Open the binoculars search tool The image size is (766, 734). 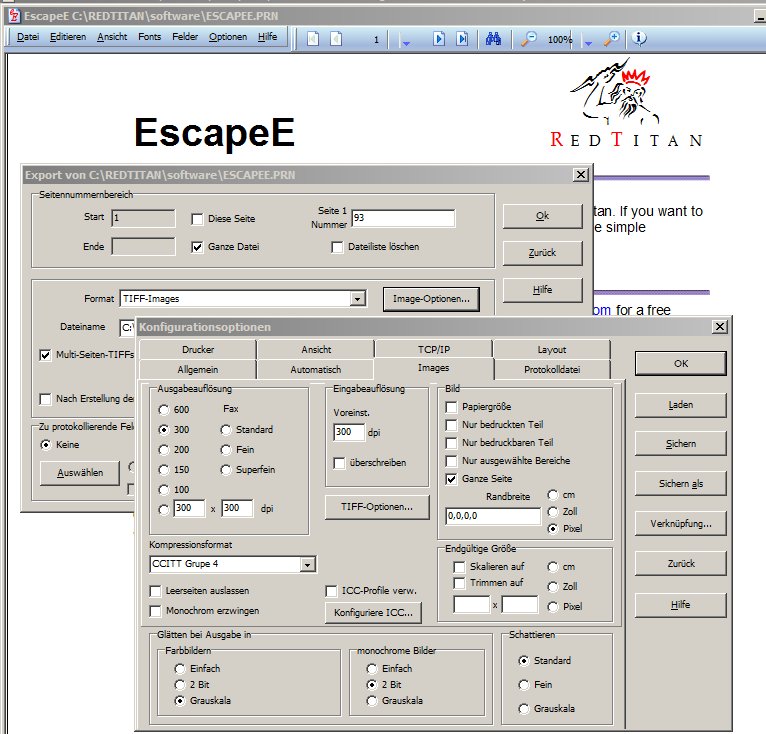493,38
